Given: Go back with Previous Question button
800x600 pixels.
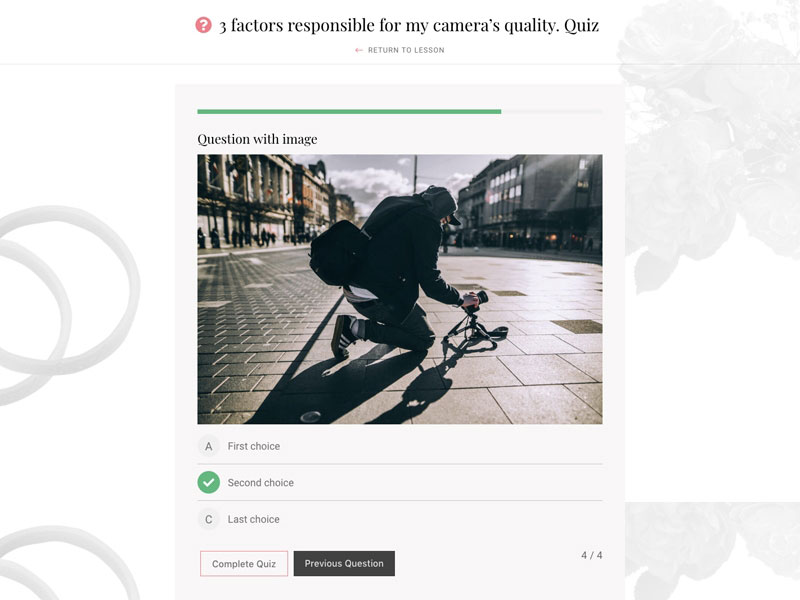Looking at the screenshot, I should 344,563.
